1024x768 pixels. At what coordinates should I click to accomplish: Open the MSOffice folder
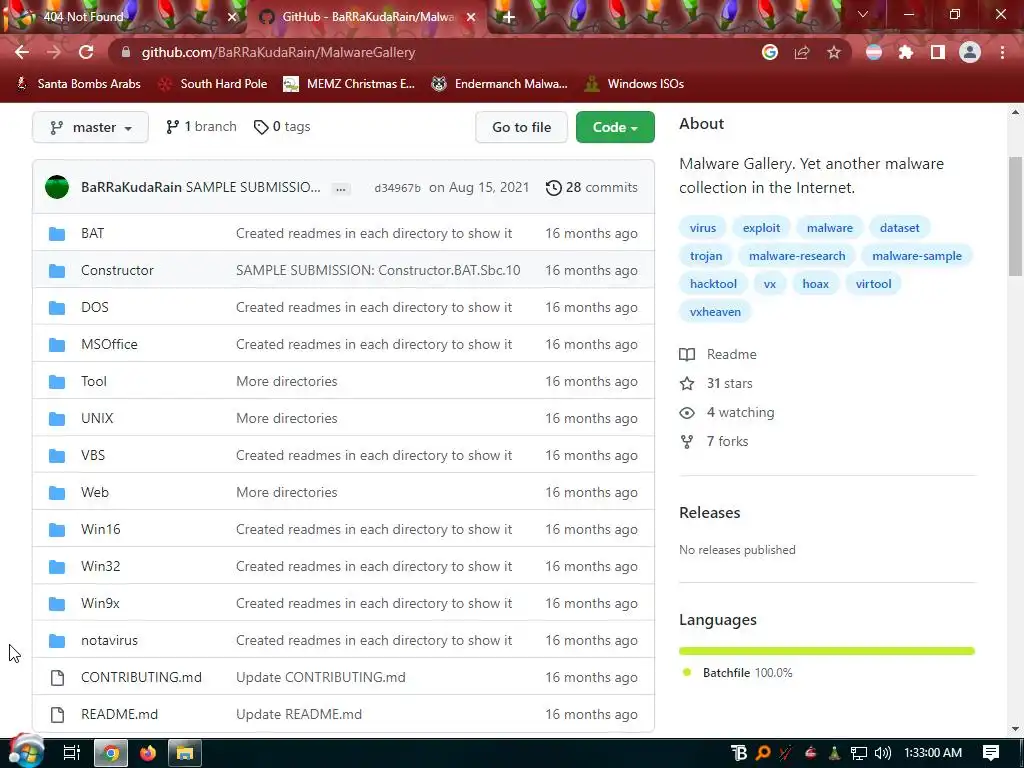pos(109,344)
